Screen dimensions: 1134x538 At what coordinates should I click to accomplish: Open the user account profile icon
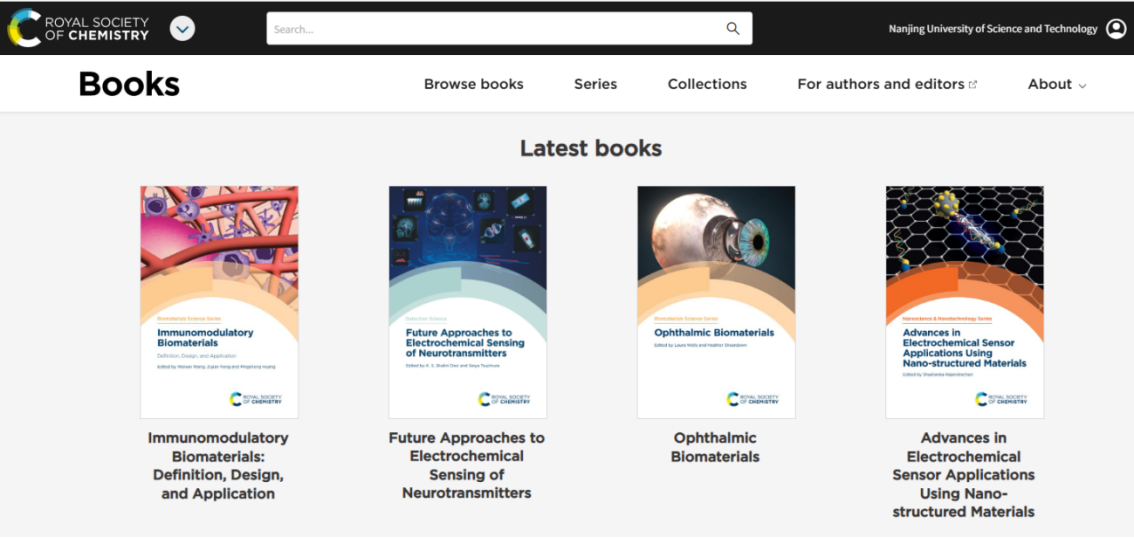(1116, 29)
